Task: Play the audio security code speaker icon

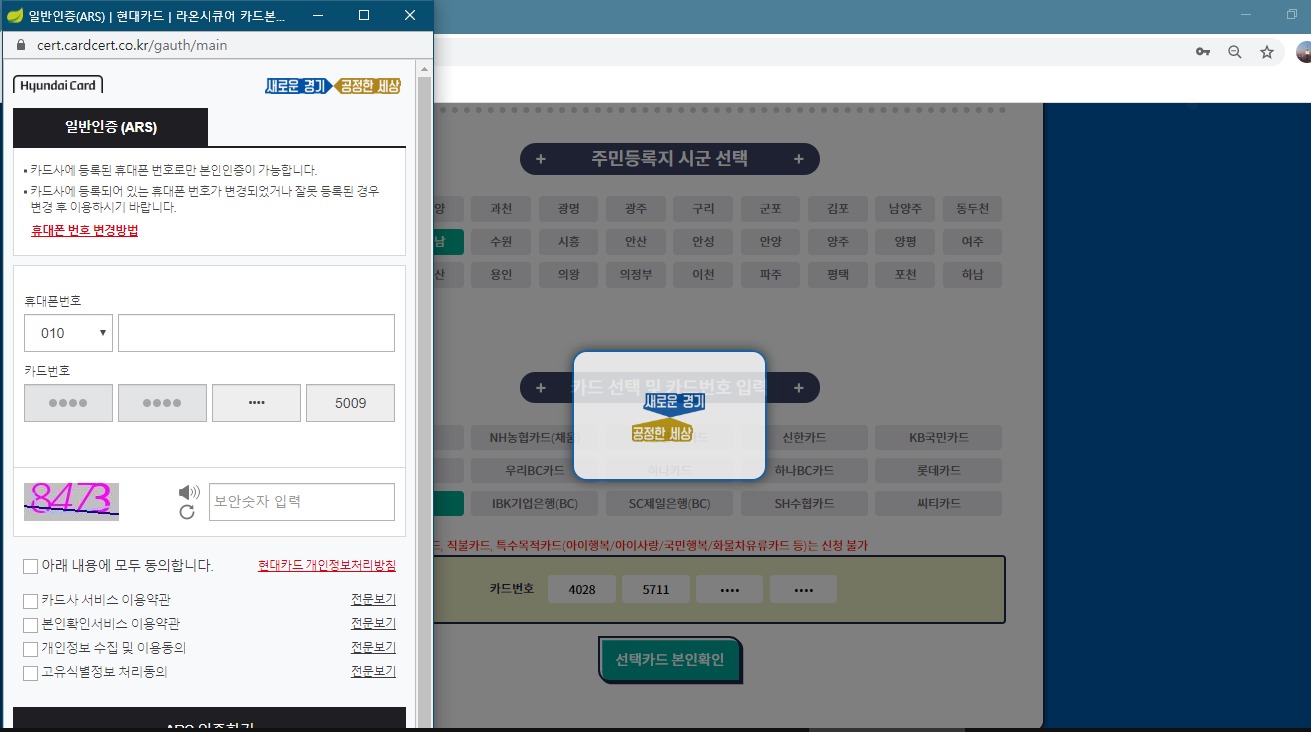Action: pos(188,492)
